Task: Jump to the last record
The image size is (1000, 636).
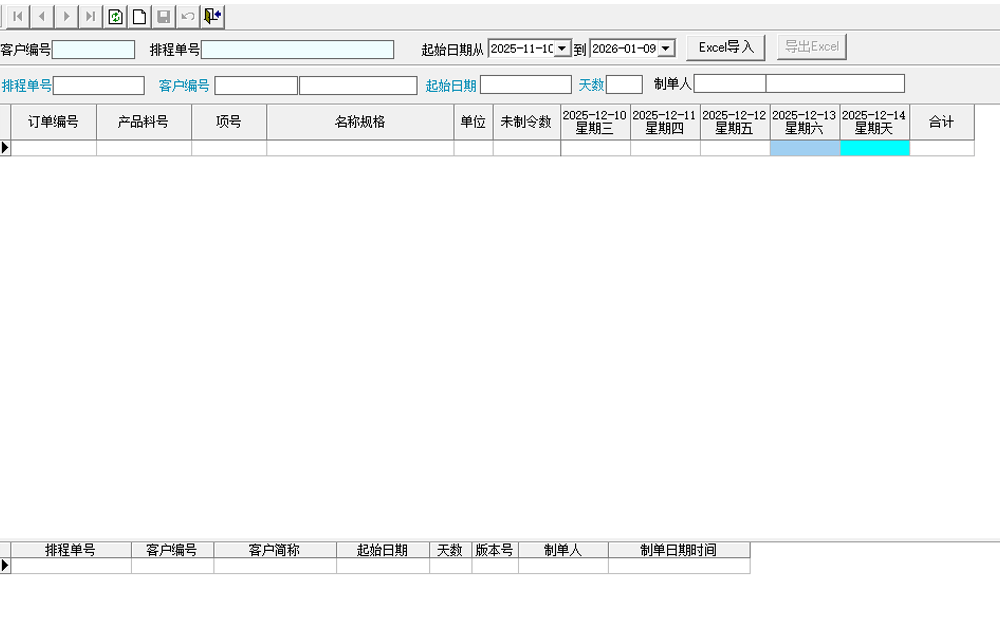Action: pos(90,17)
